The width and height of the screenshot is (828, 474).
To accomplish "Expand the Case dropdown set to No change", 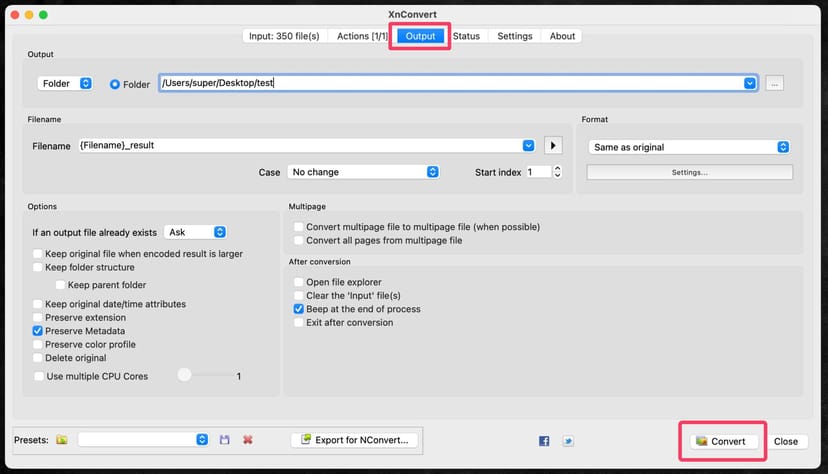I will coord(363,172).
